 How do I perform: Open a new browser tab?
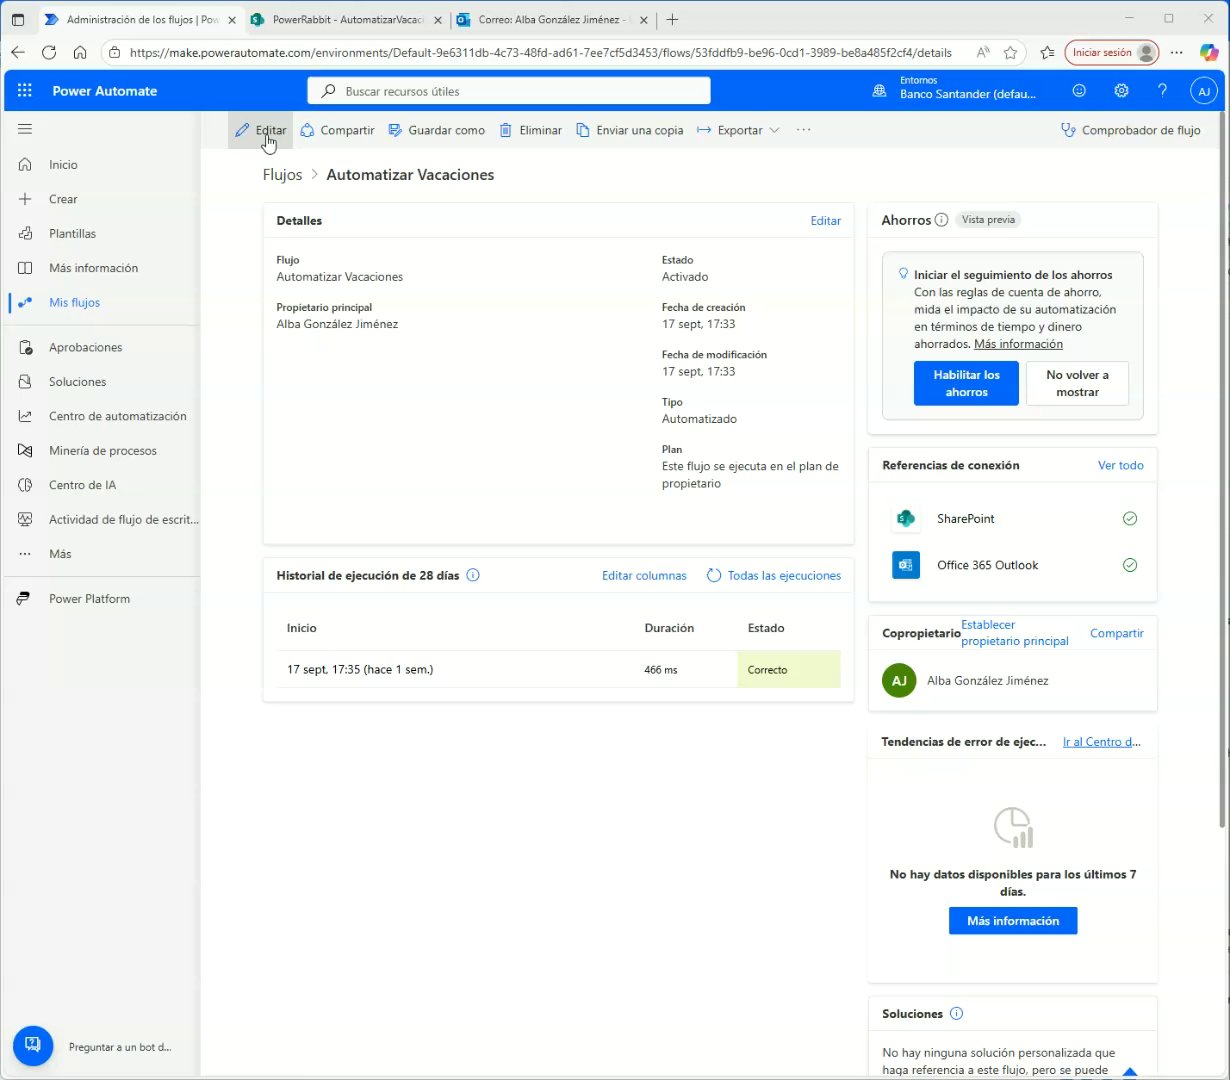(x=672, y=20)
